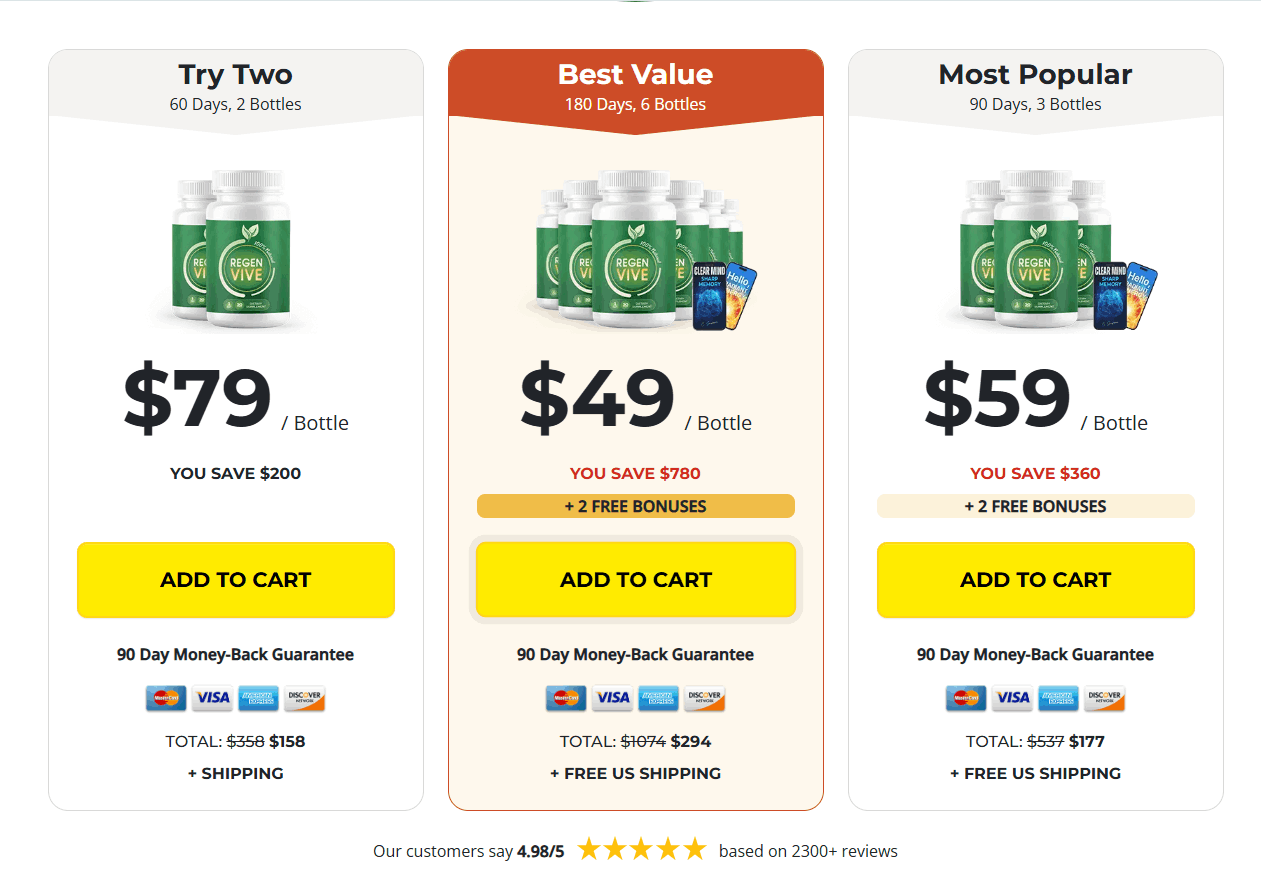
Task: Click the two-bottle RegenVive product image
Action: 236,250
